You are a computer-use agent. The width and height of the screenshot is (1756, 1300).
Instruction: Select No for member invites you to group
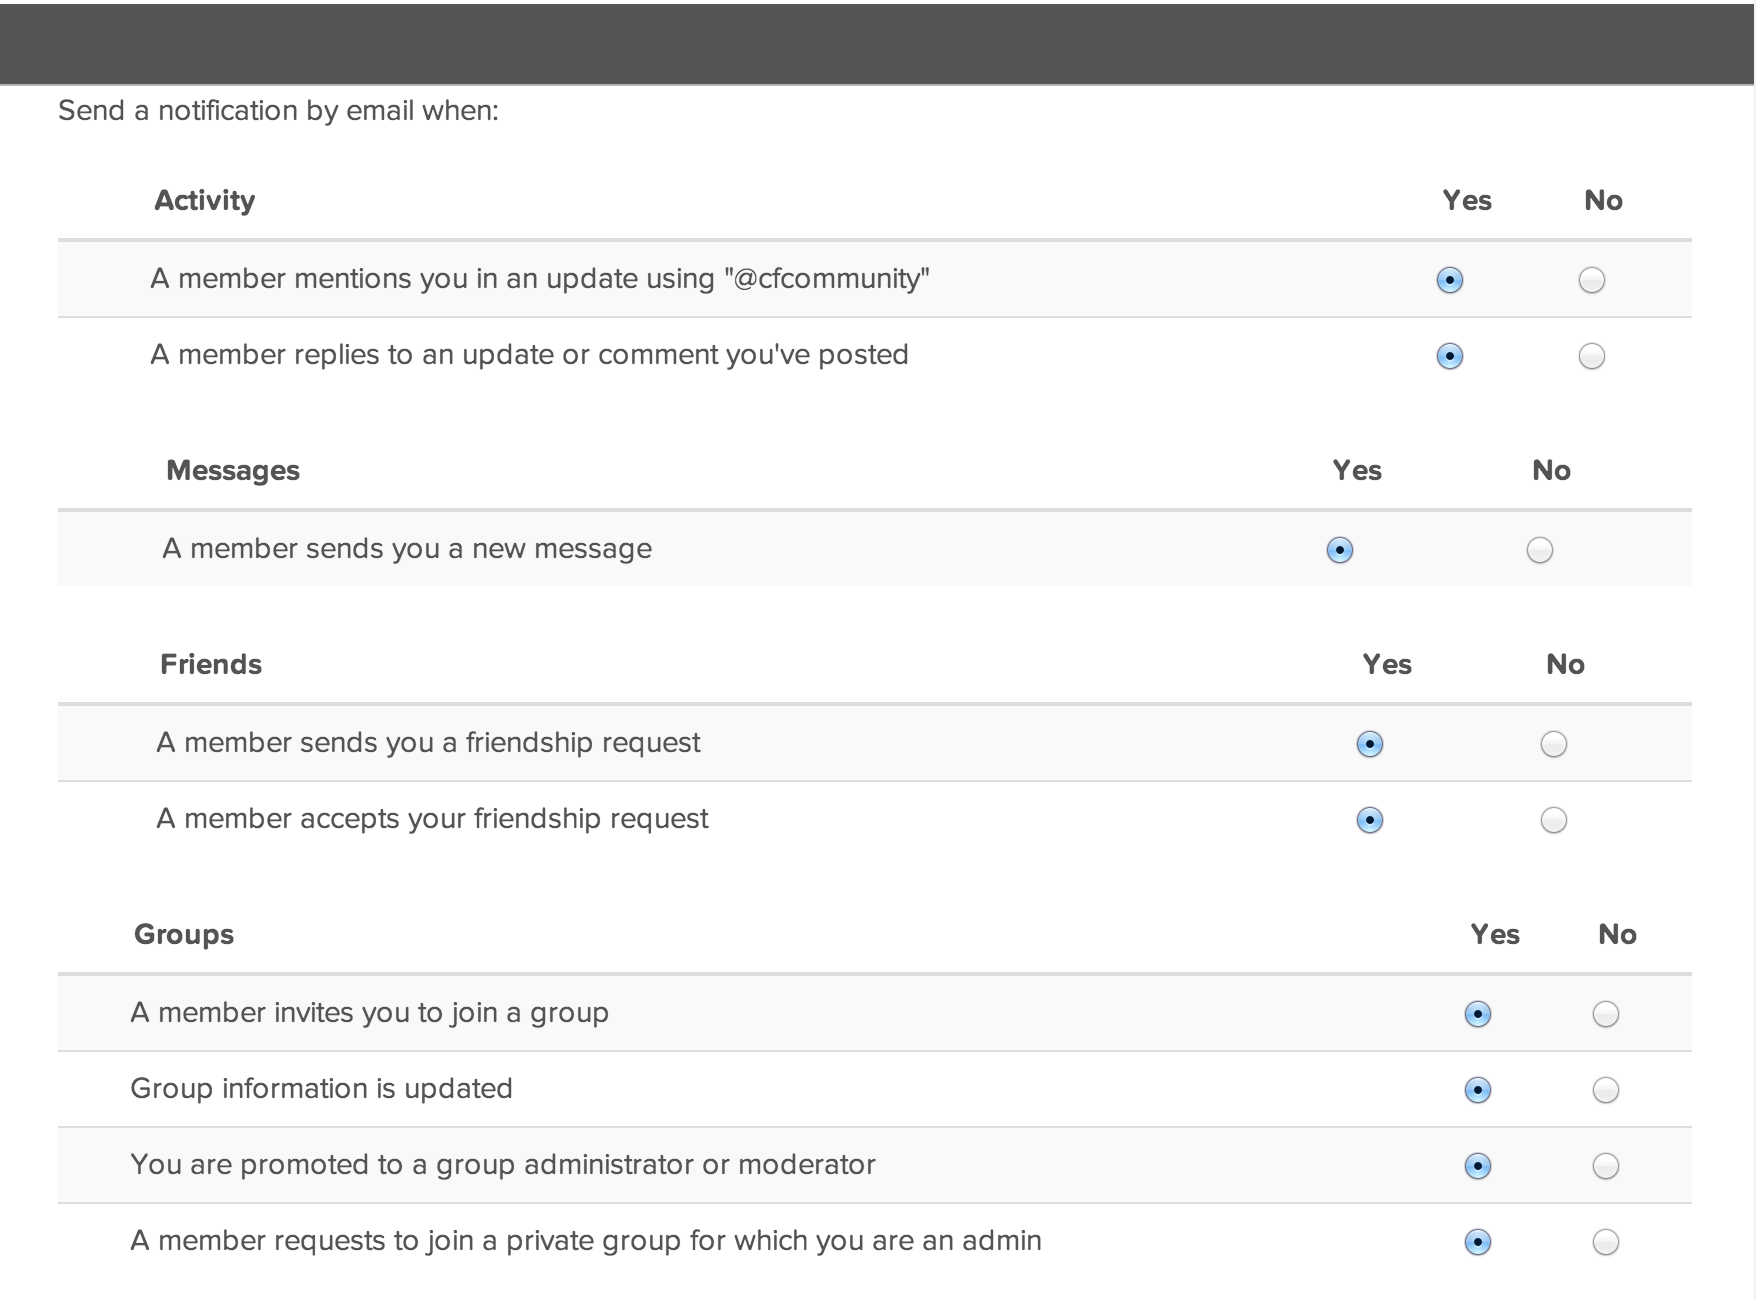pyautogui.click(x=1605, y=1014)
